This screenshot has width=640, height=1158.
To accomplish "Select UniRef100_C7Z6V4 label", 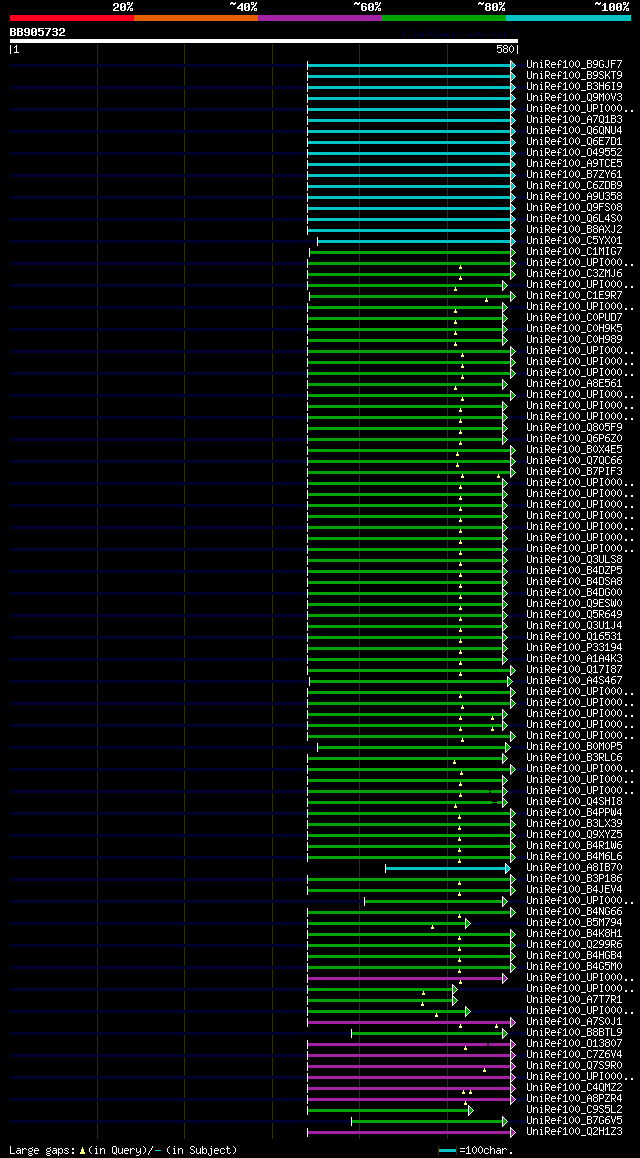I will point(574,1054).
